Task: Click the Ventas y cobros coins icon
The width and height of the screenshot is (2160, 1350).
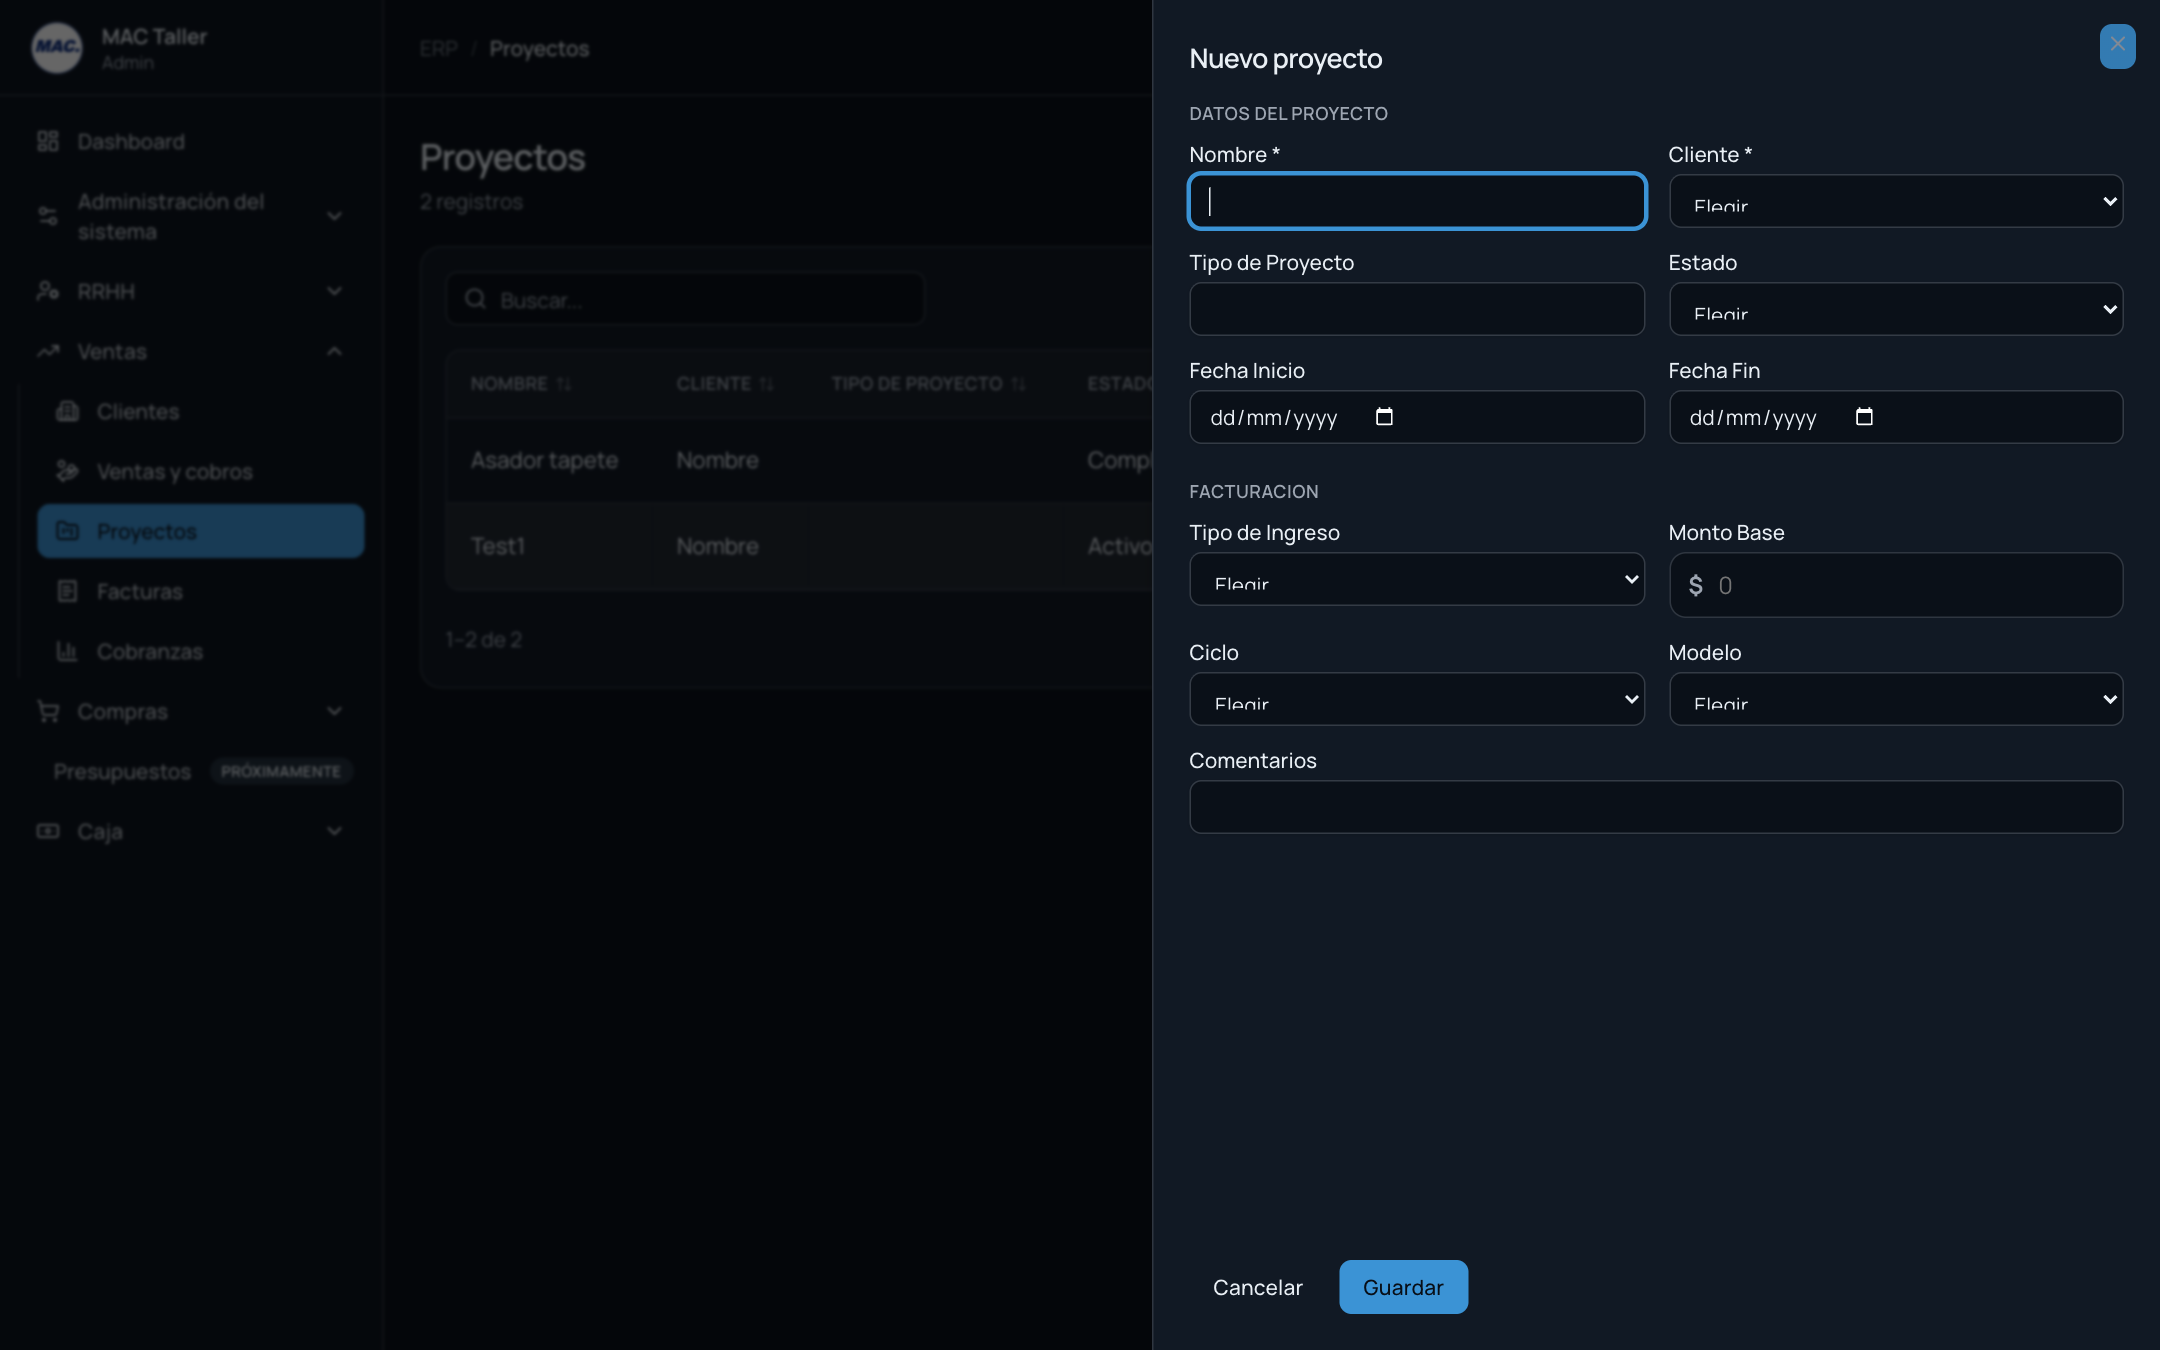Action: [67, 471]
